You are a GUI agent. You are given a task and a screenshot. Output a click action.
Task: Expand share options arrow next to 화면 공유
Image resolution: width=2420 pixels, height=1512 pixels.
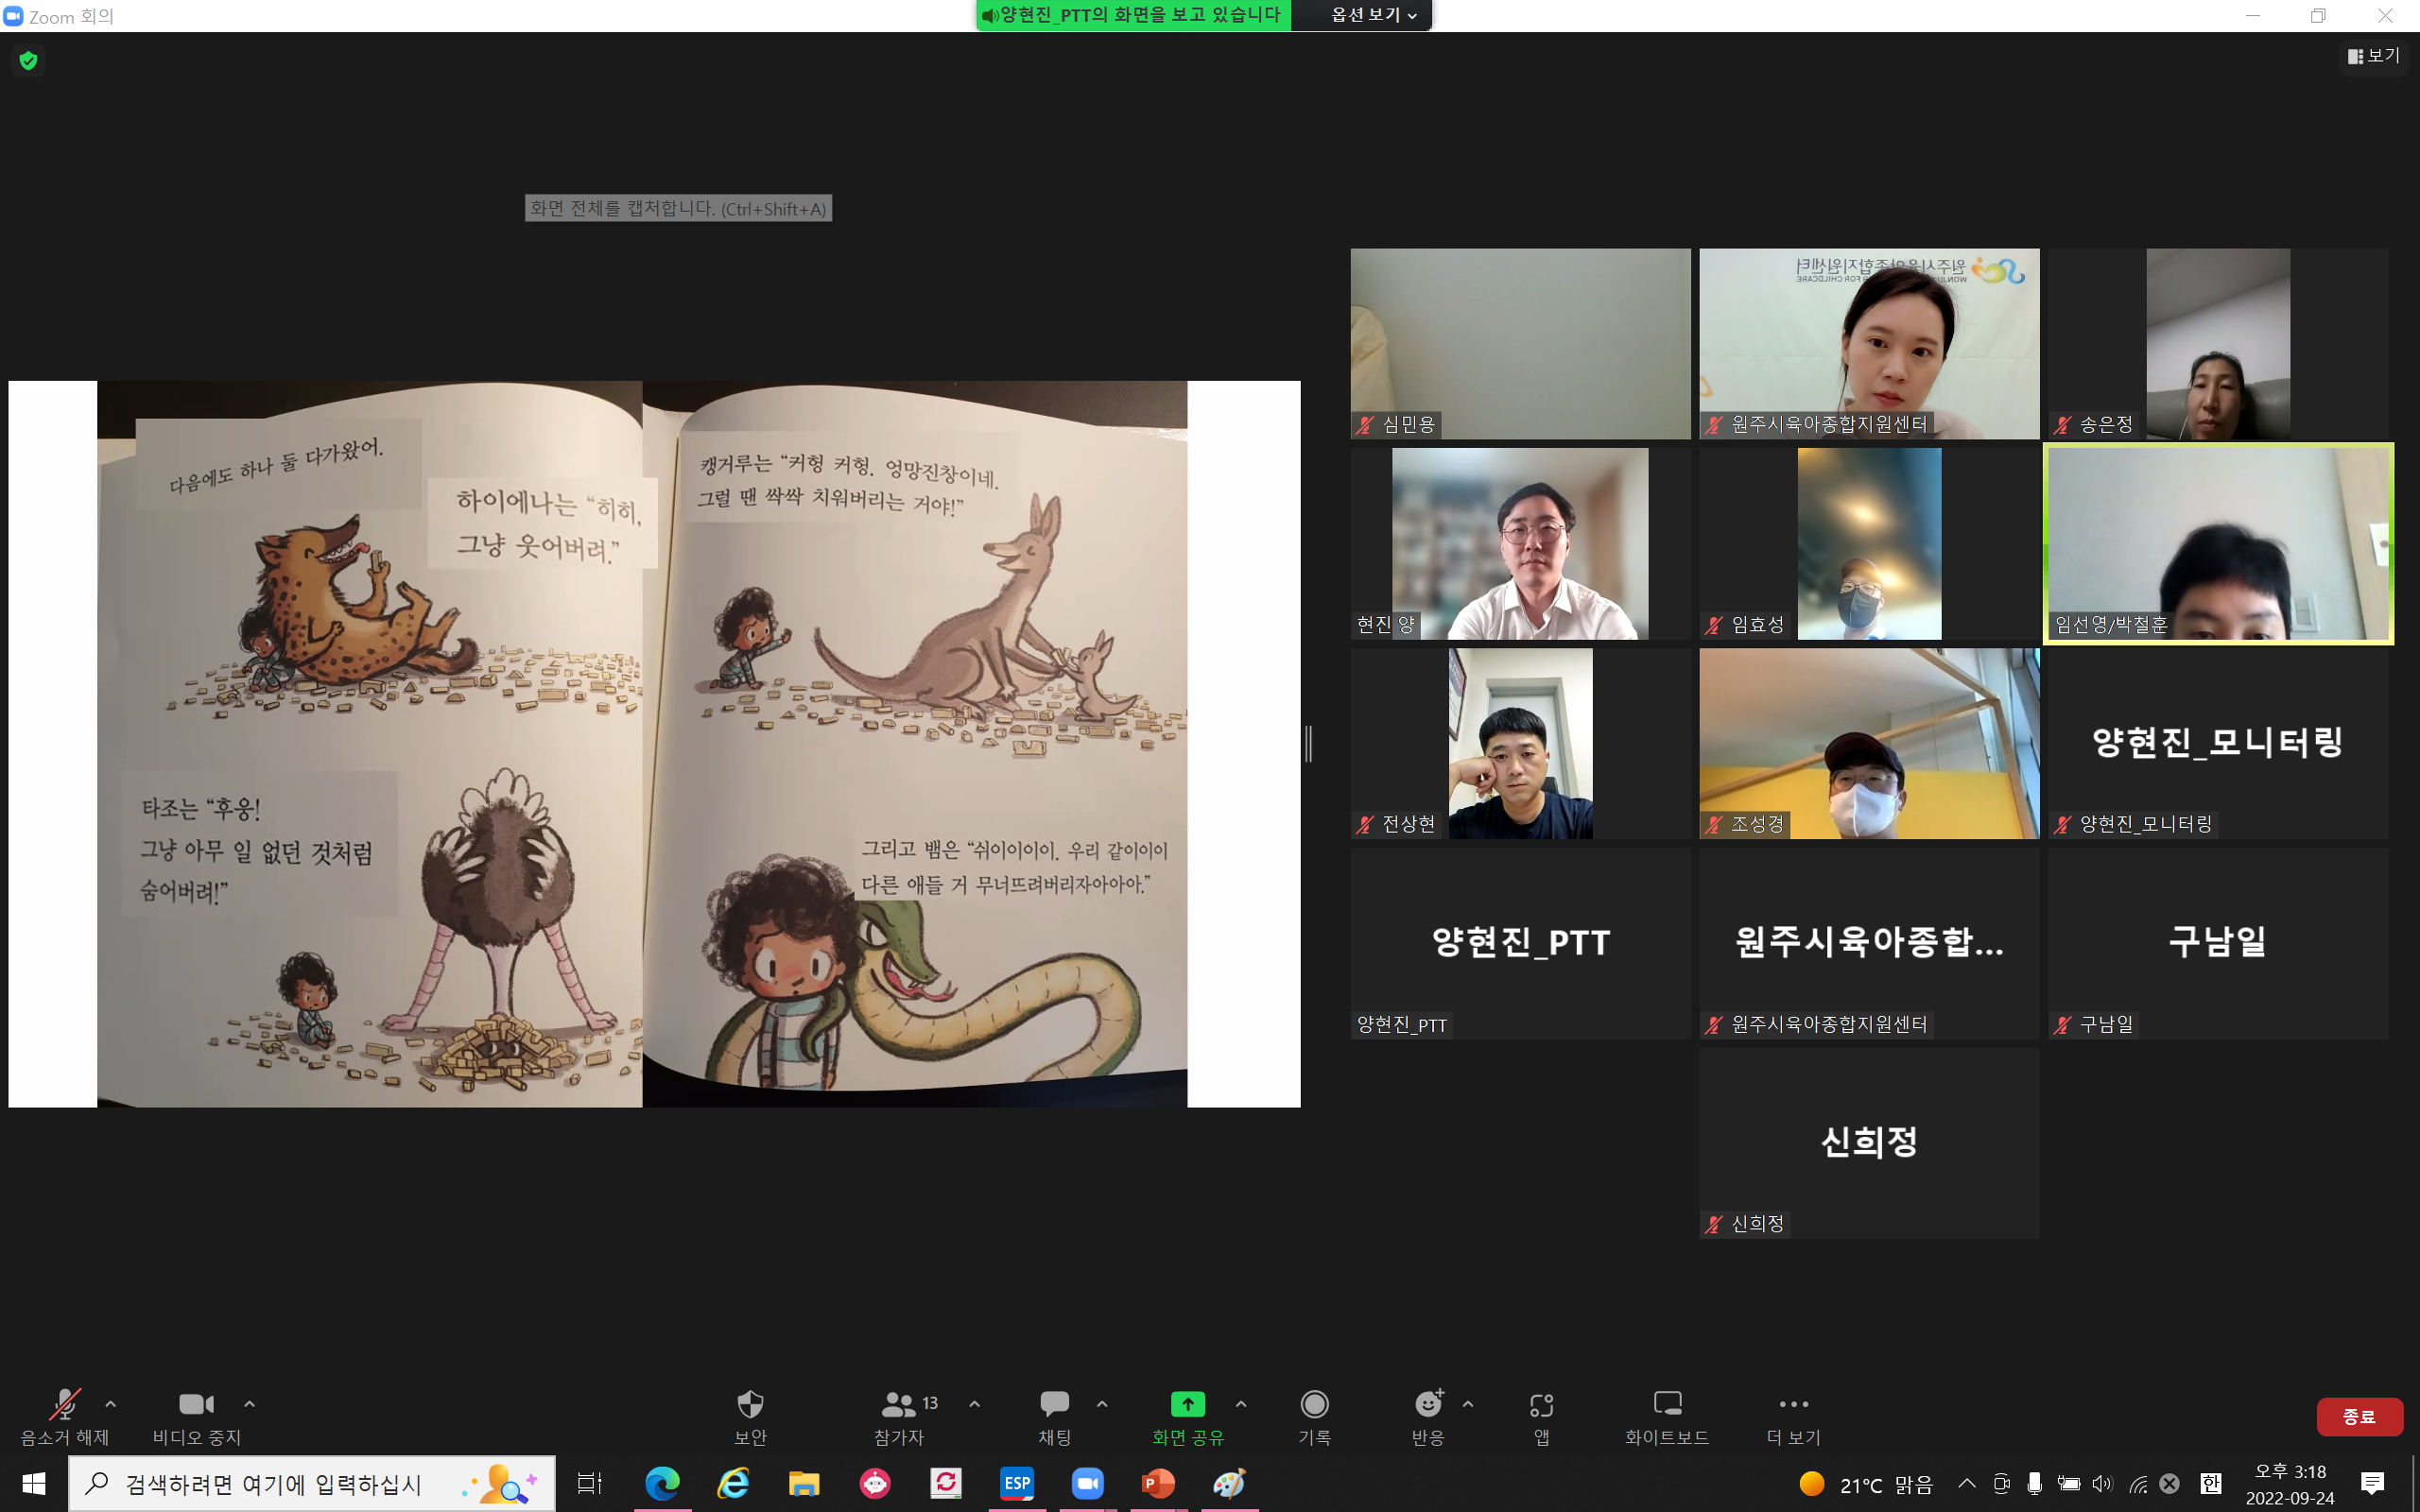click(x=1241, y=1404)
